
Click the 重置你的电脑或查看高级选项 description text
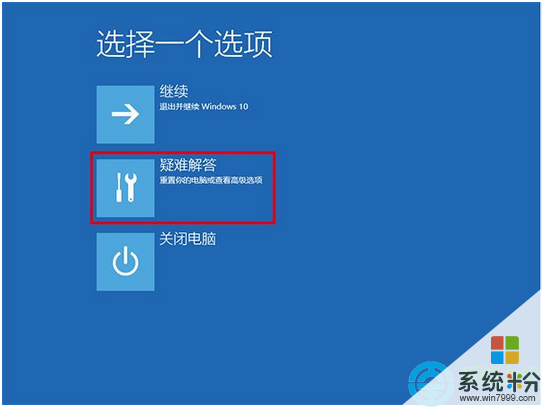[x=211, y=180]
